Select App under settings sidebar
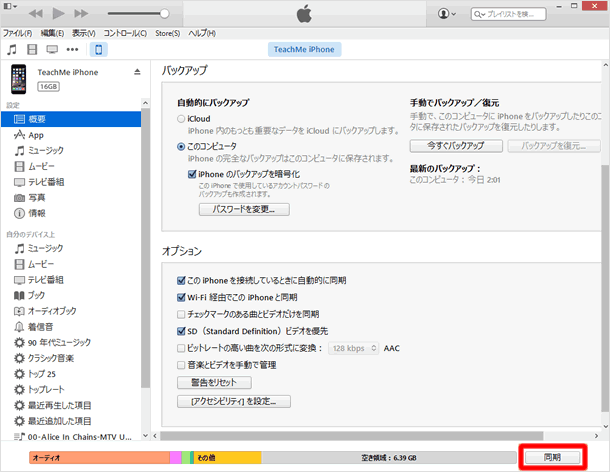The width and height of the screenshot is (610, 472). 71,135
